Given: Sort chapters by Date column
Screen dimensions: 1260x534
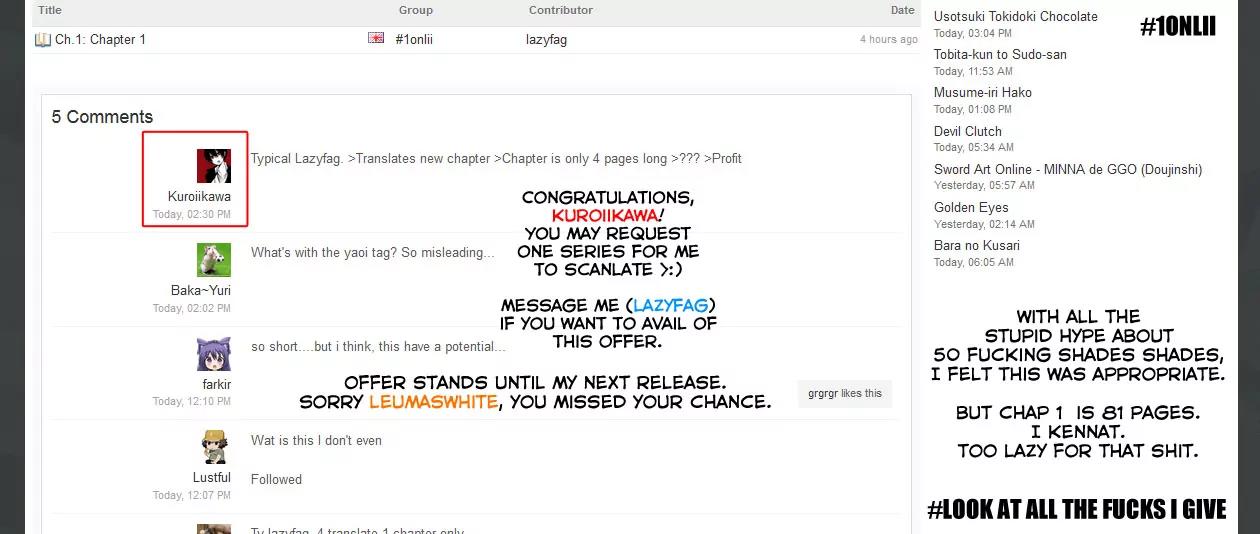Looking at the screenshot, I should click(x=902, y=10).
